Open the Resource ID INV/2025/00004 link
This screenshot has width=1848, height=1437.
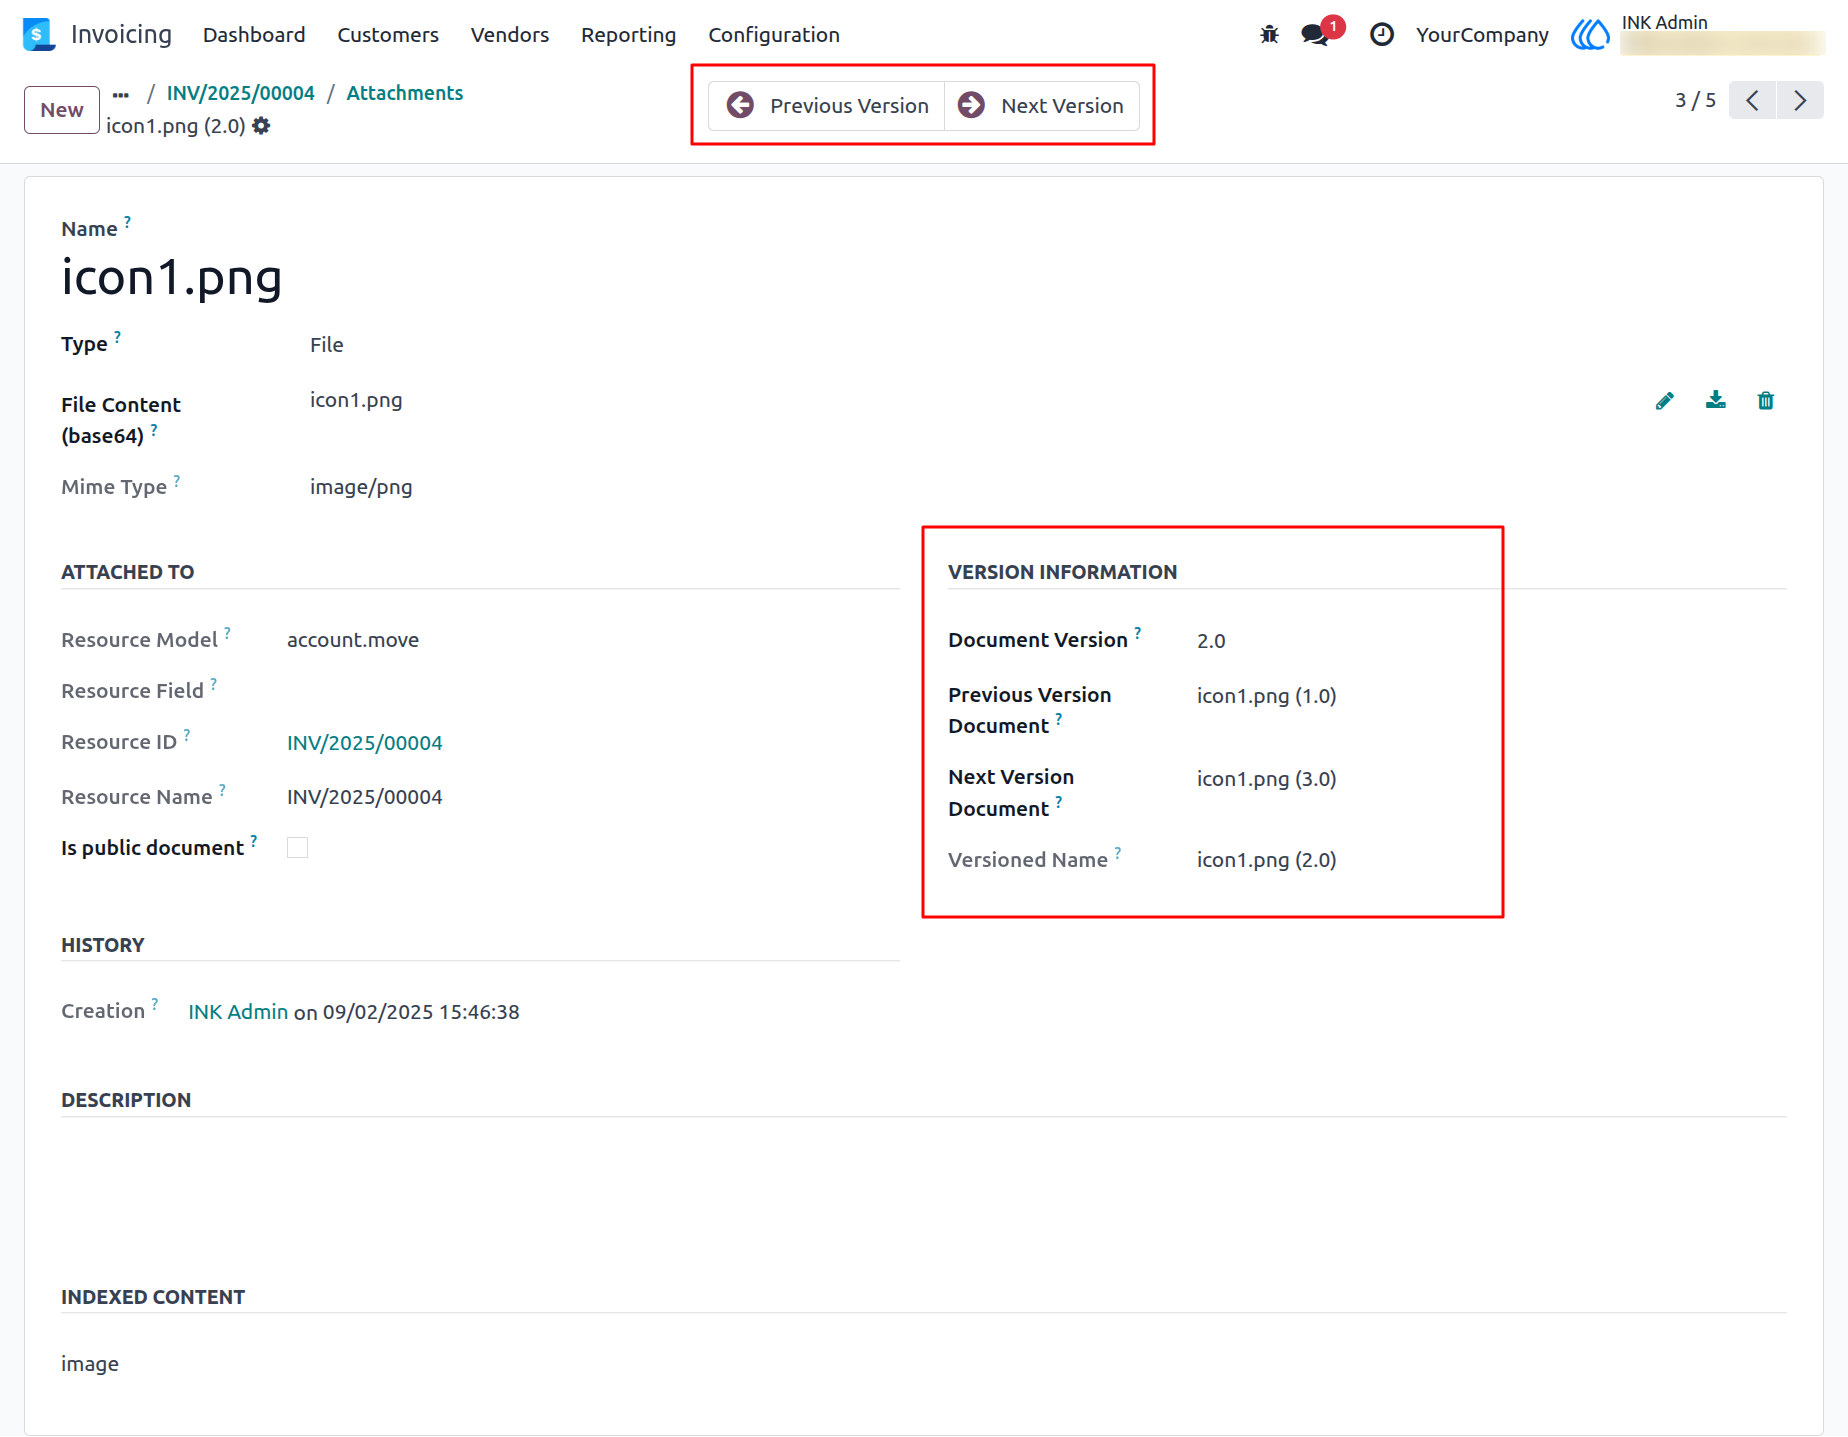coord(365,743)
